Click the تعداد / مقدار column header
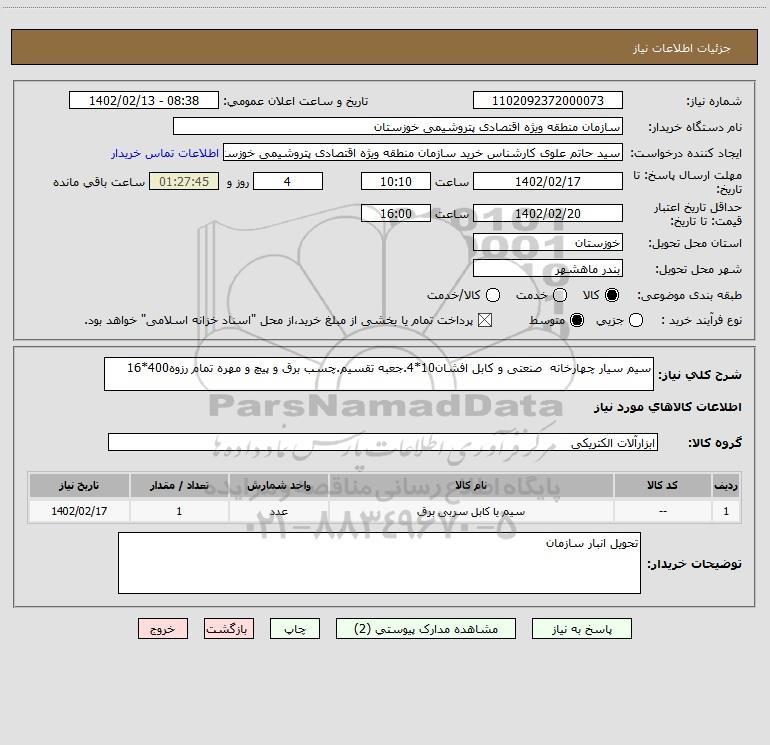Image resolution: width=770 pixels, height=745 pixels. point(179,485)
